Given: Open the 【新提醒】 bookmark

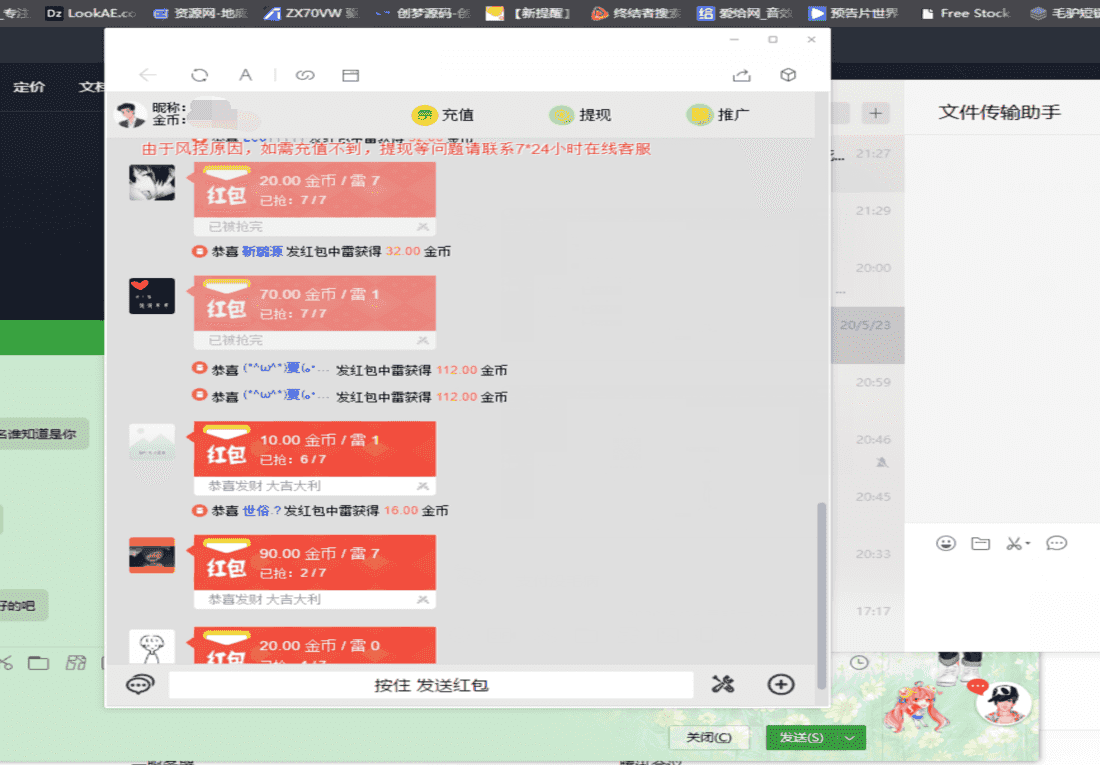Looking at the screenshot, I should pyautogui.click(x=528, y=13).
